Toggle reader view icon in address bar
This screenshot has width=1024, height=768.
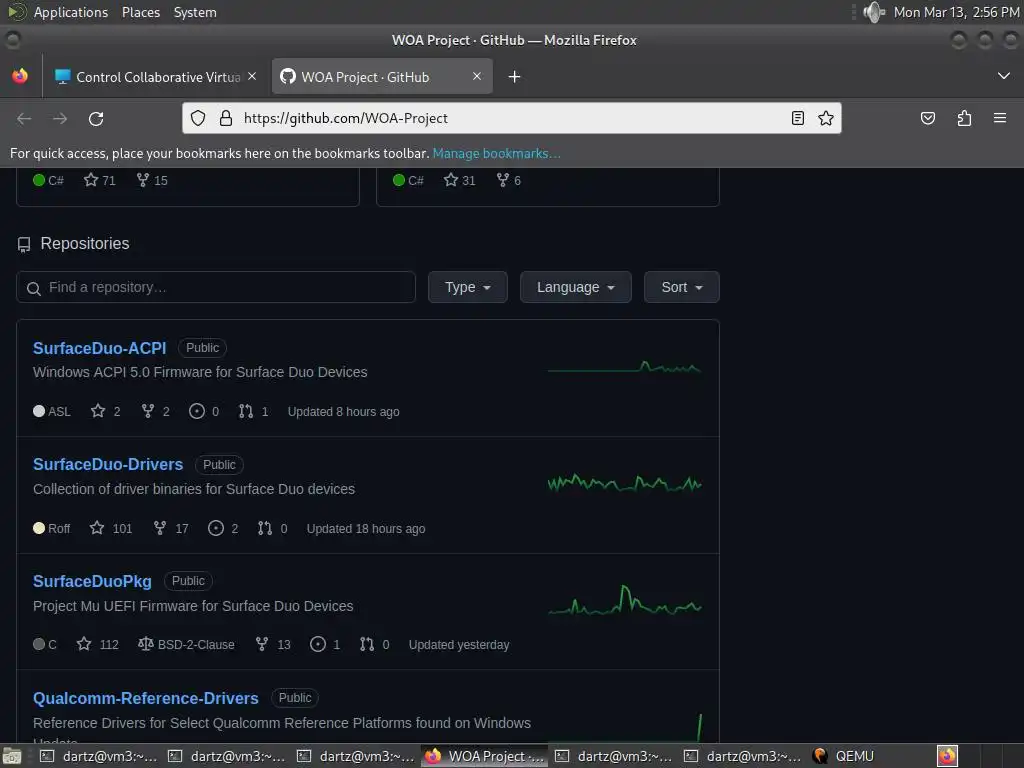pos(797,118)
